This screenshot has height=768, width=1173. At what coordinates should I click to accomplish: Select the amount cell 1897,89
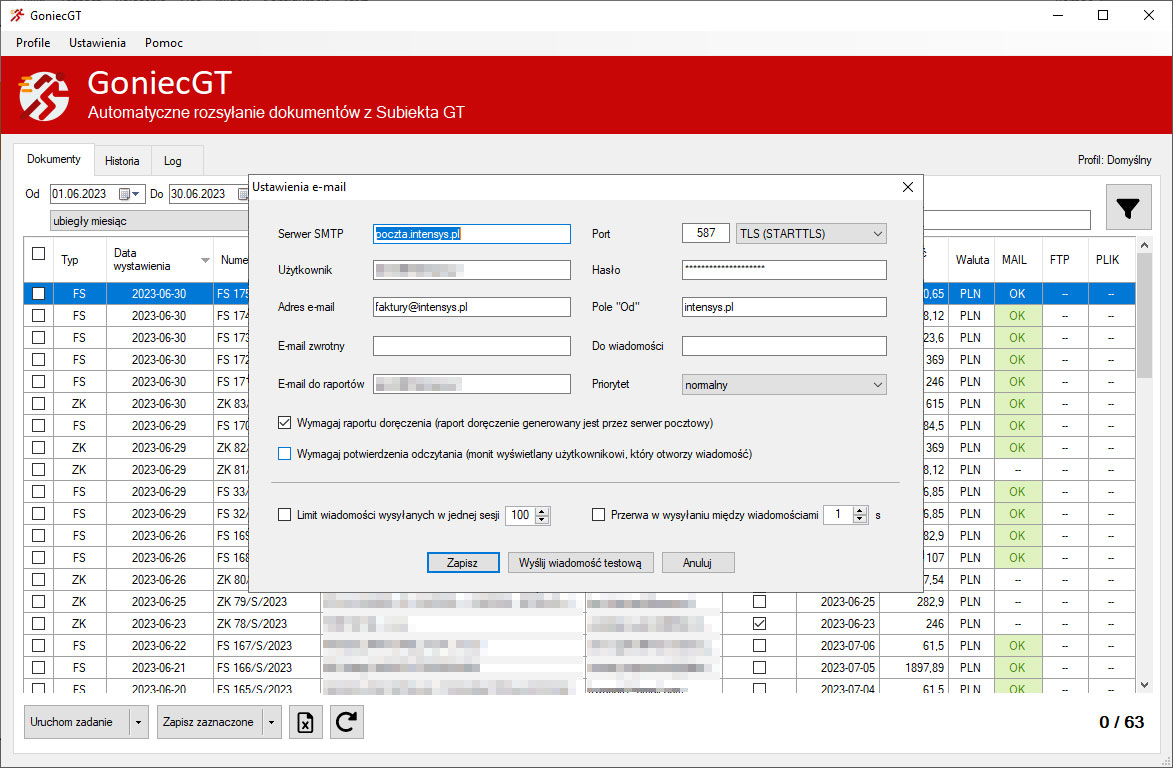913,667
